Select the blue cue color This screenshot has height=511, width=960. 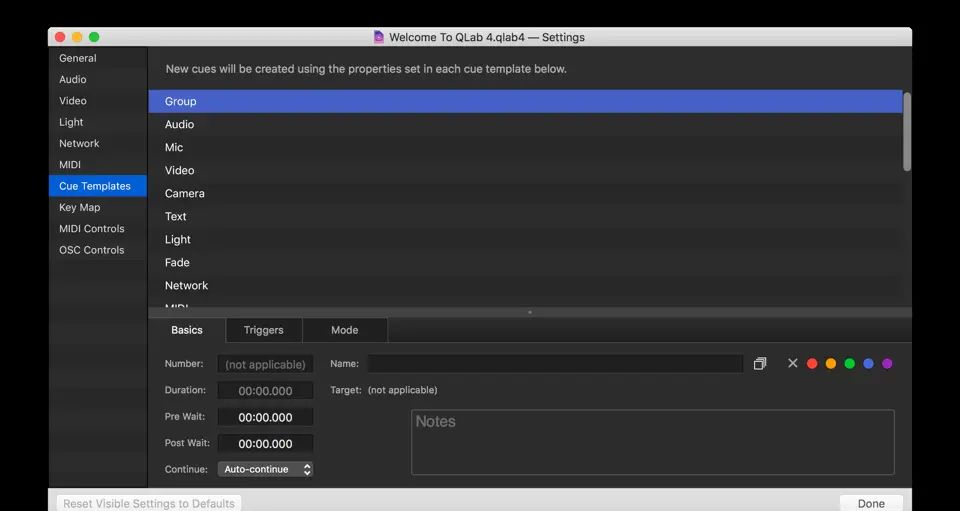tap(868, 364)
